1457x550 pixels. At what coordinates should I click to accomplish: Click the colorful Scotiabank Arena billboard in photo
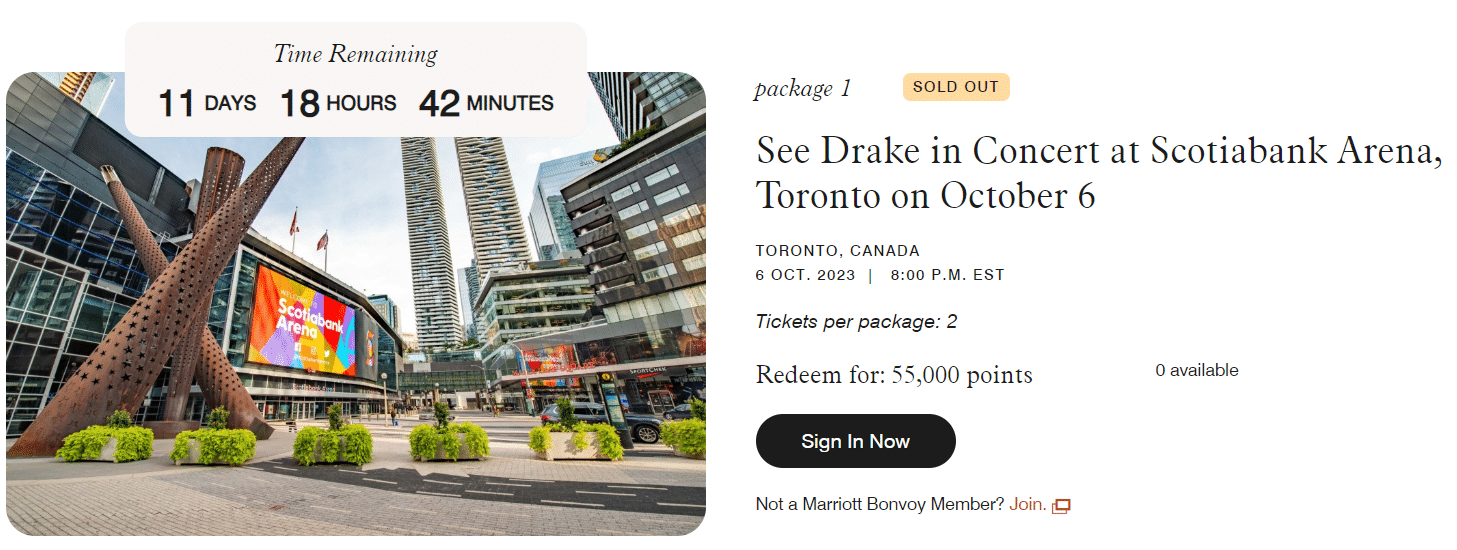coord(301,321)
